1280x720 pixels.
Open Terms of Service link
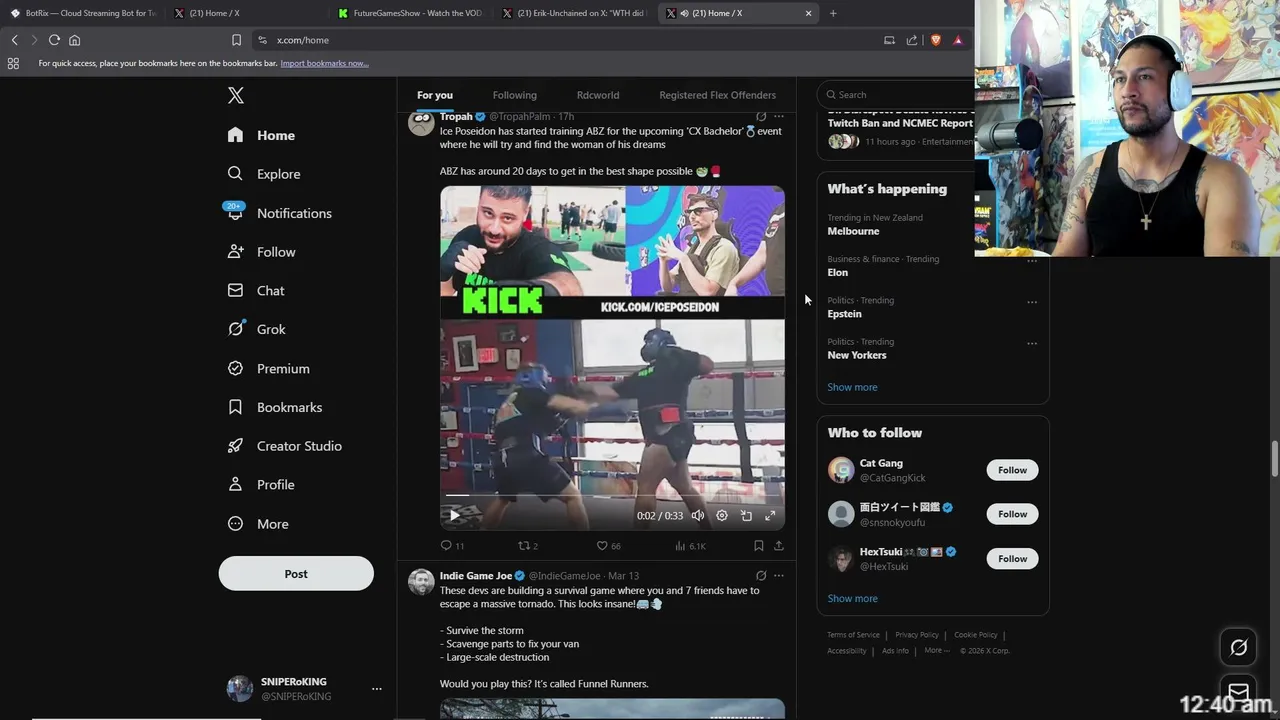853,635
